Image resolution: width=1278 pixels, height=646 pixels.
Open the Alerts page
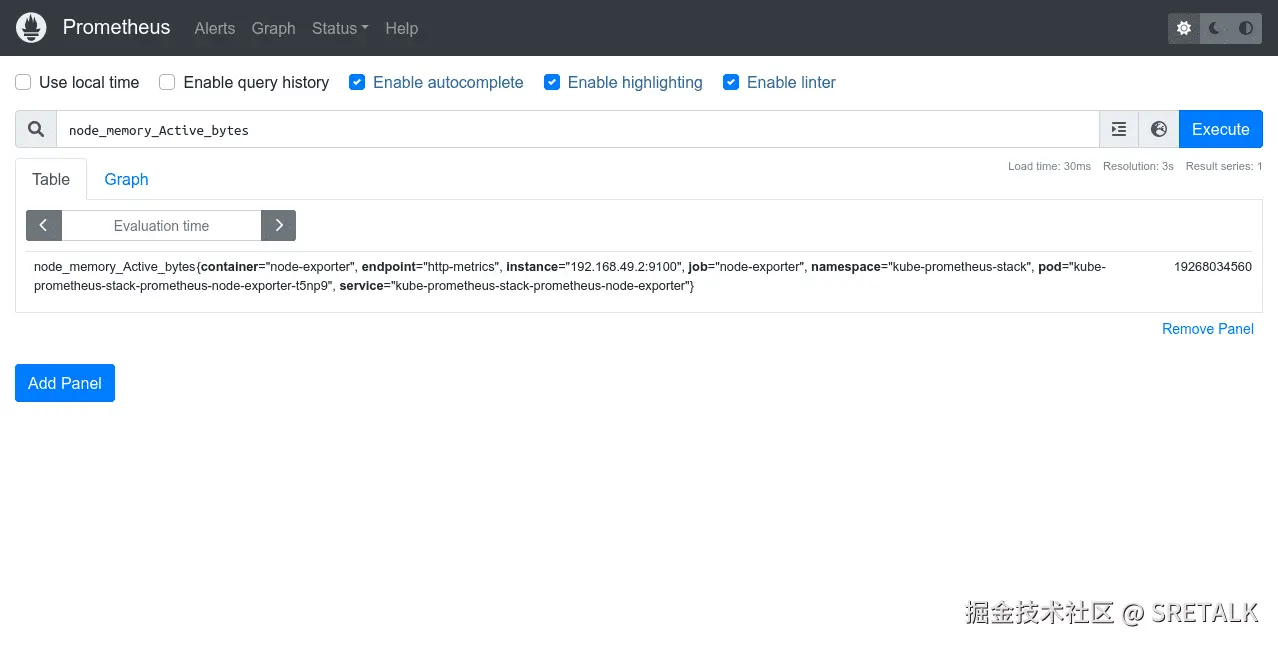point(215,28)
